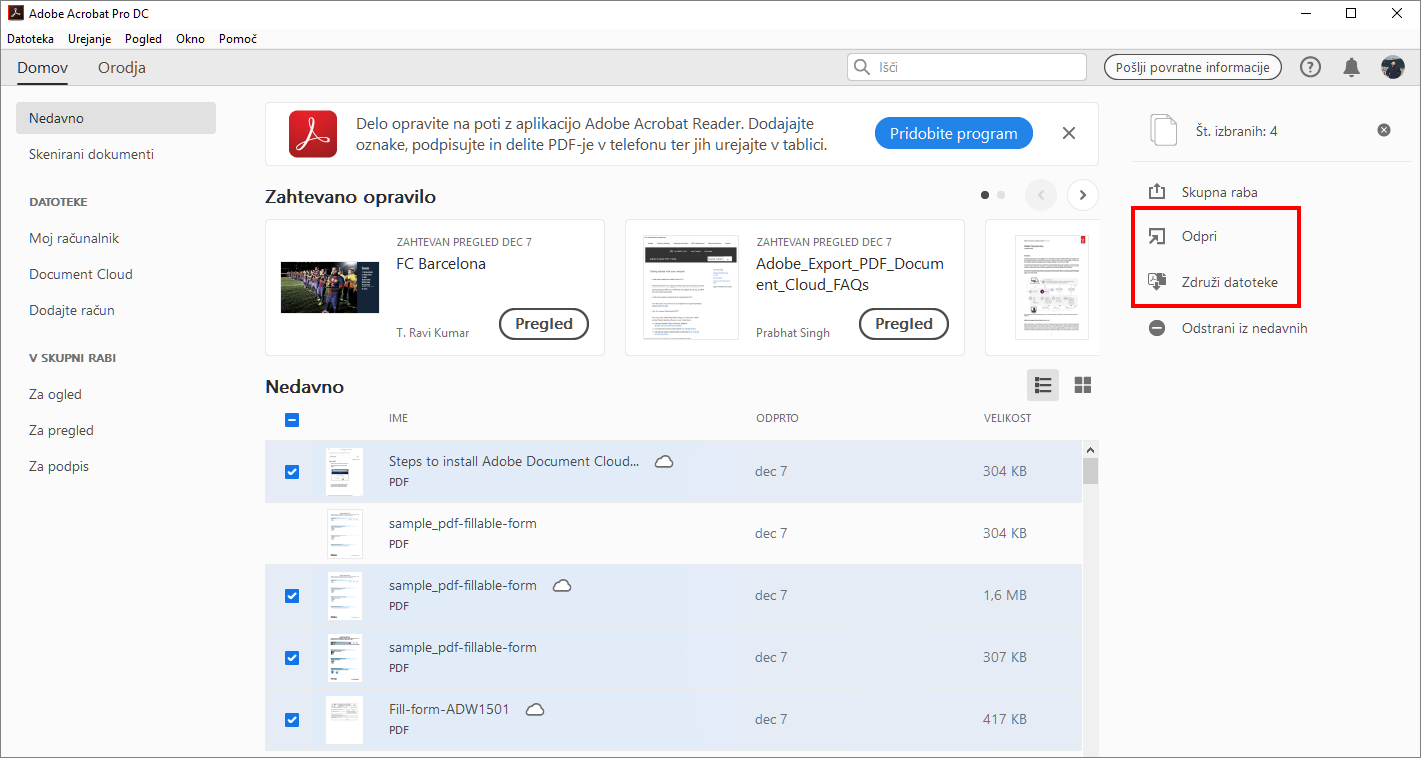
Task: Switch to the Domov tab
Action: (x=43, y=68)
